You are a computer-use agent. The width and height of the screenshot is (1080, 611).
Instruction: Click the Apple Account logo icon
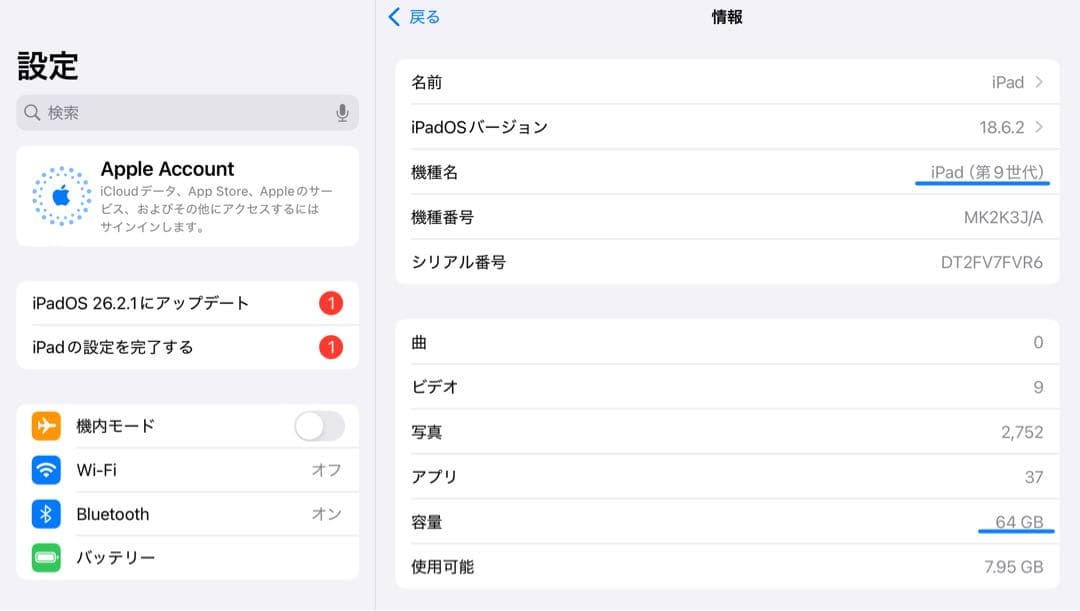click(x=61, y=196)
